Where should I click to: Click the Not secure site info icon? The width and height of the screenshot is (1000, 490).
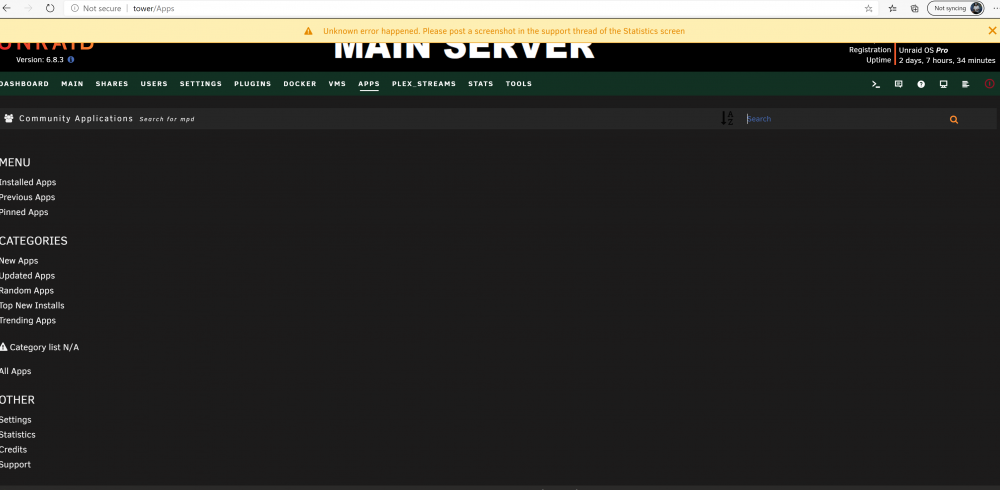pyautogui.click(x=75, y=8)
